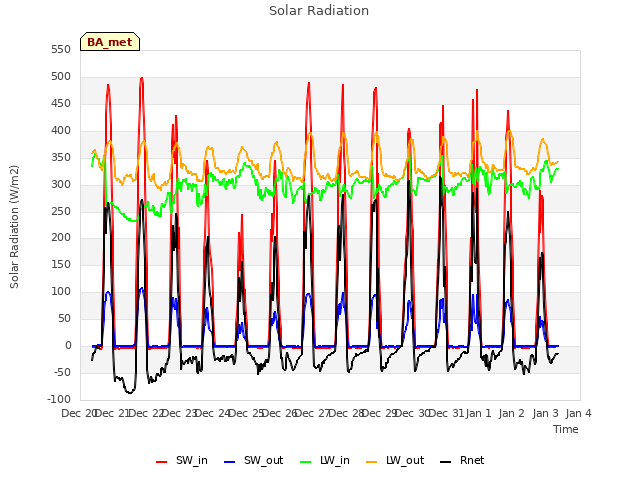Click the Dec 22 SW_in peak near 500
This screenshot has width=640, height=480.
point(142,78)
